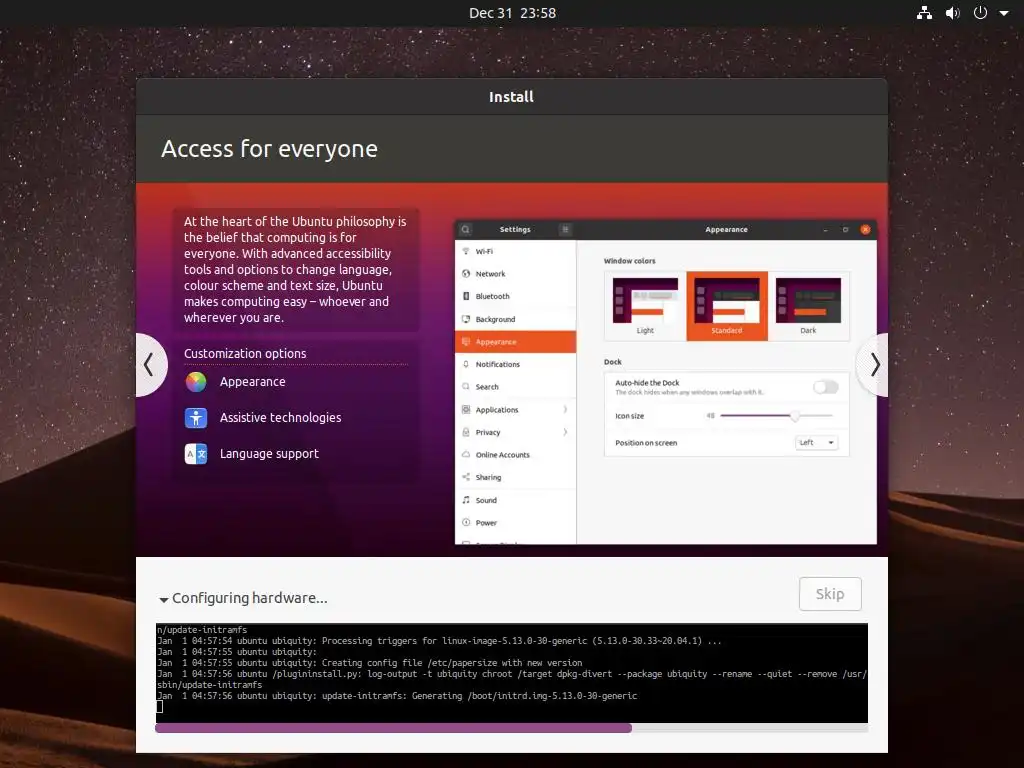Adjust the dock Icon size slider
This screenshot has height=768, width=1024.
(776, 415)
